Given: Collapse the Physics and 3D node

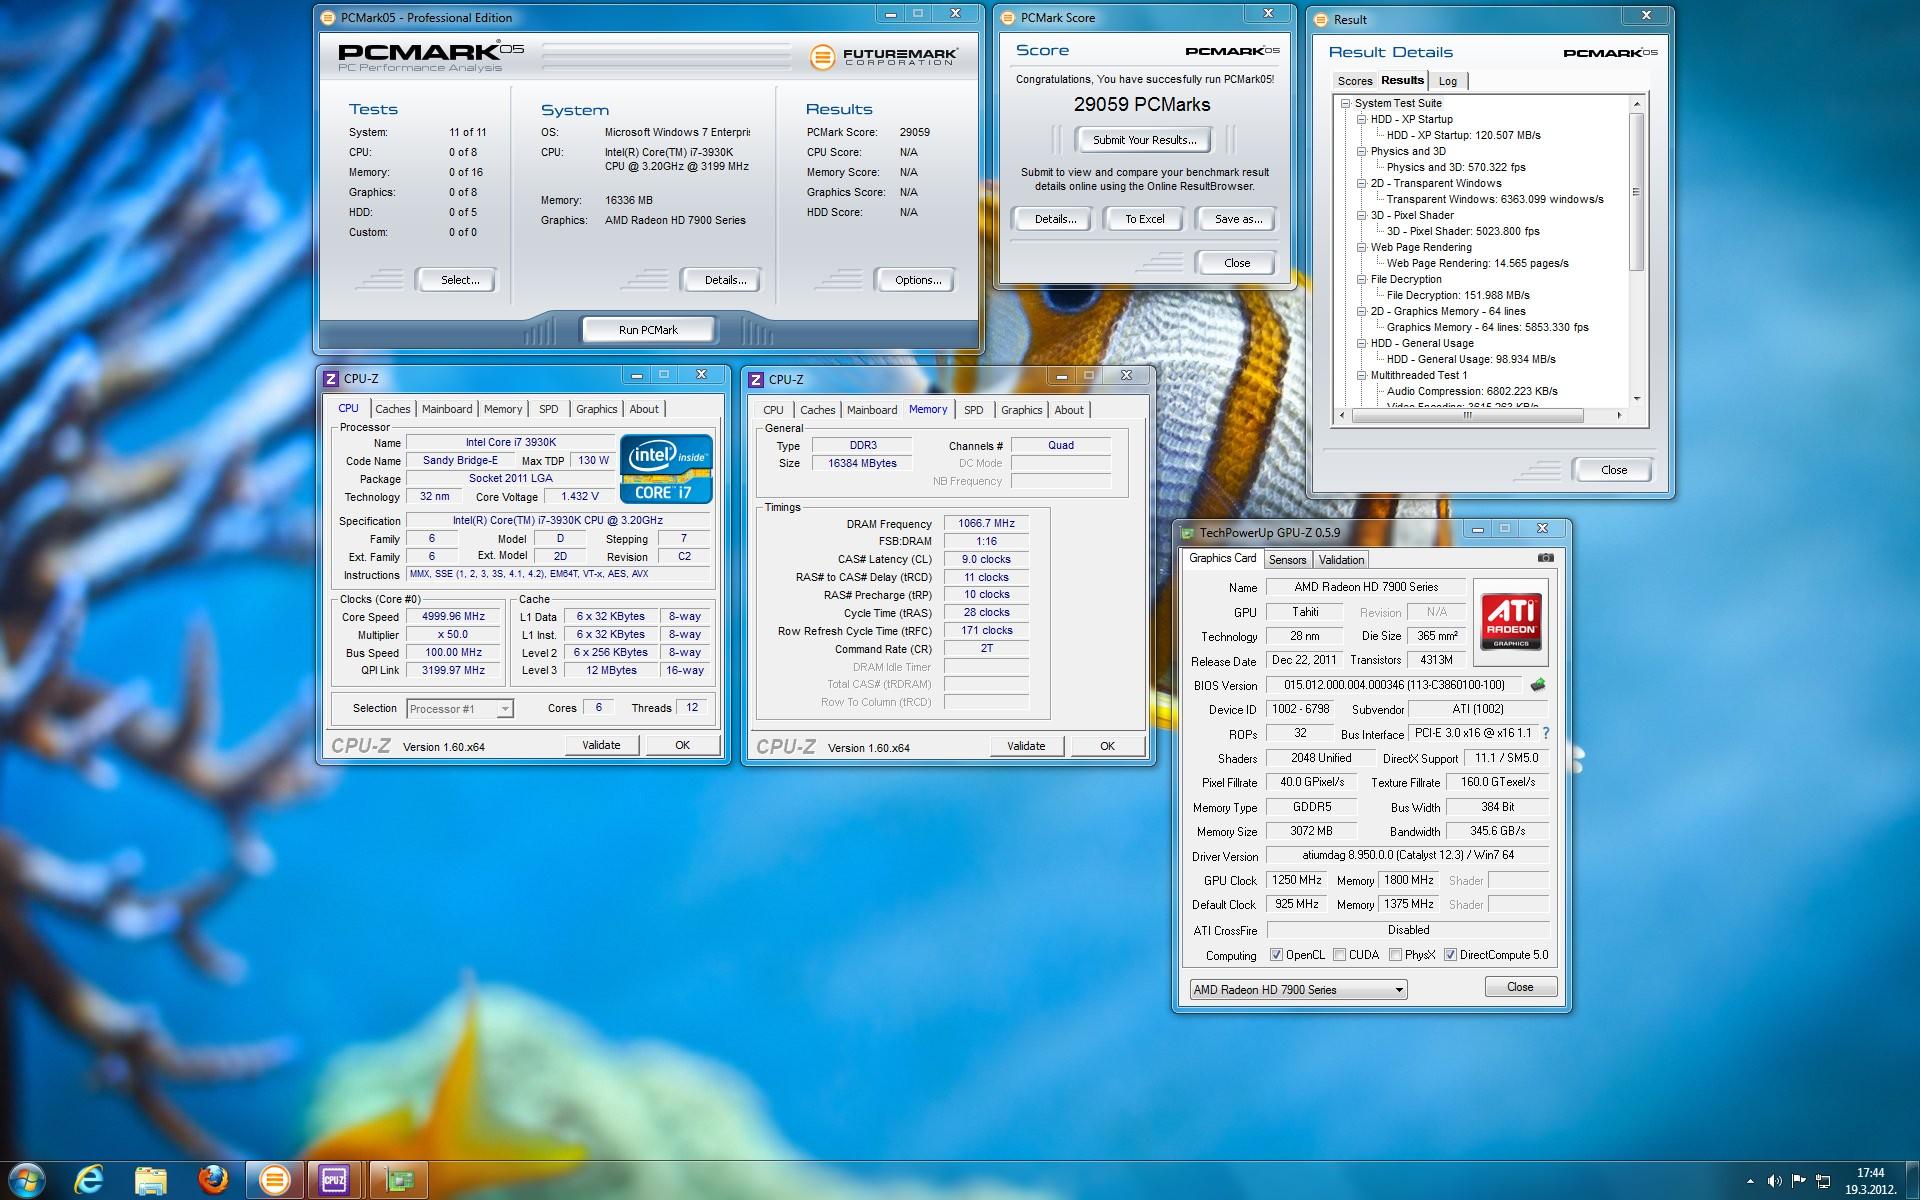Looking at the screenshot, I should point(1362,151).
